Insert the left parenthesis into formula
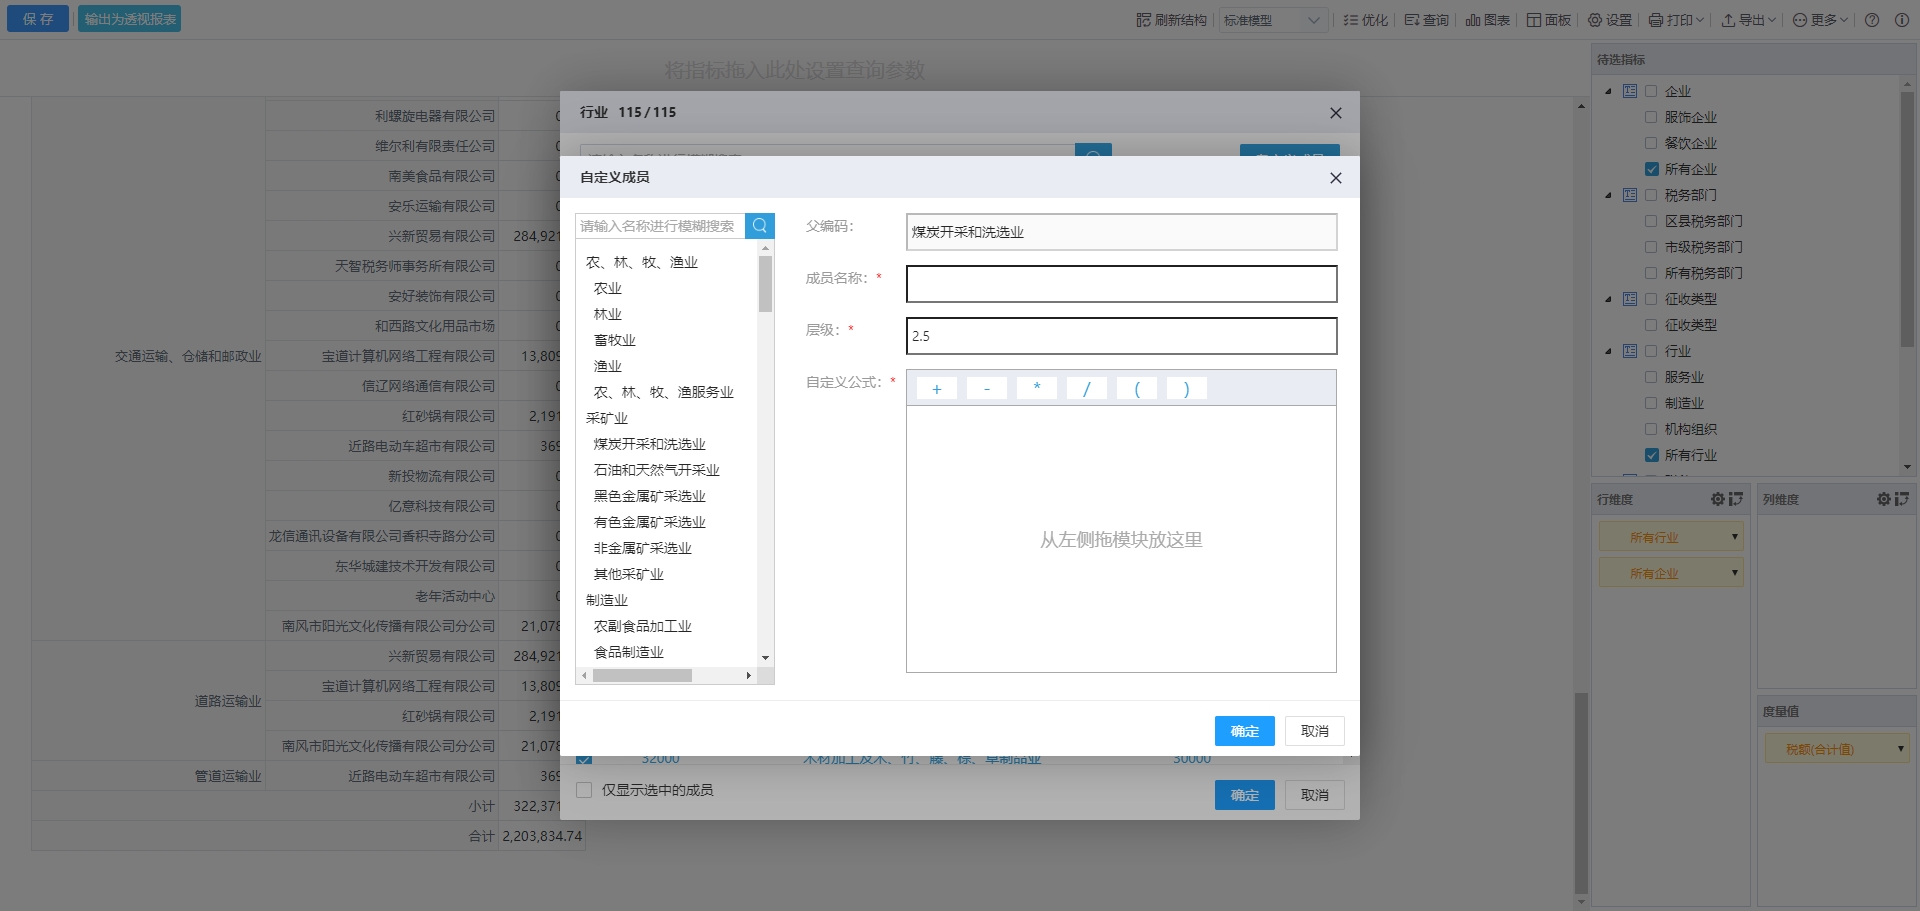The image size is (1920, 911). (x=1136, y=389)
